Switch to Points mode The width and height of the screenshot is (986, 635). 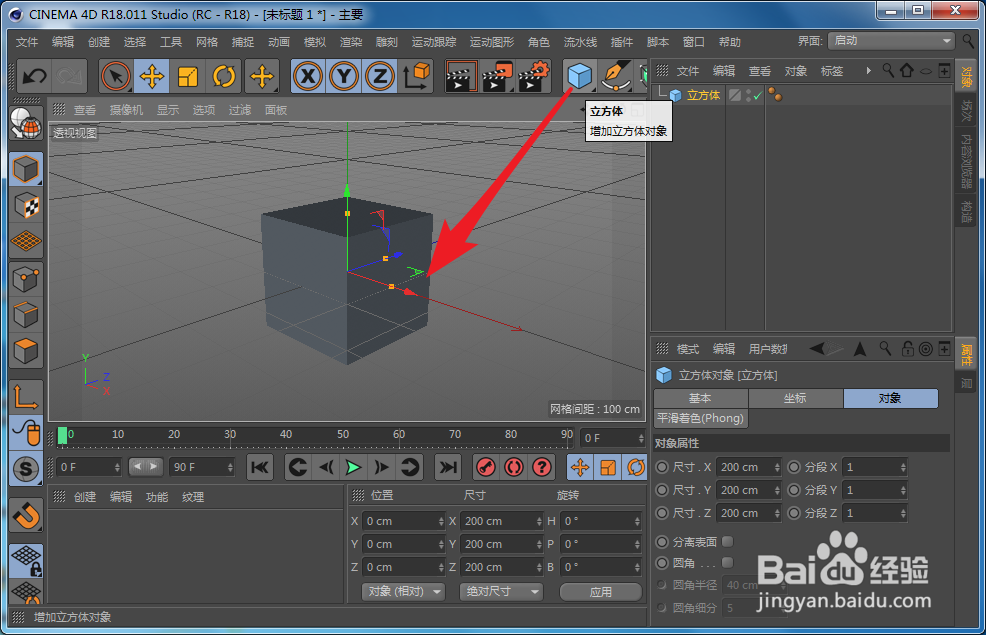tap(26, 279)
